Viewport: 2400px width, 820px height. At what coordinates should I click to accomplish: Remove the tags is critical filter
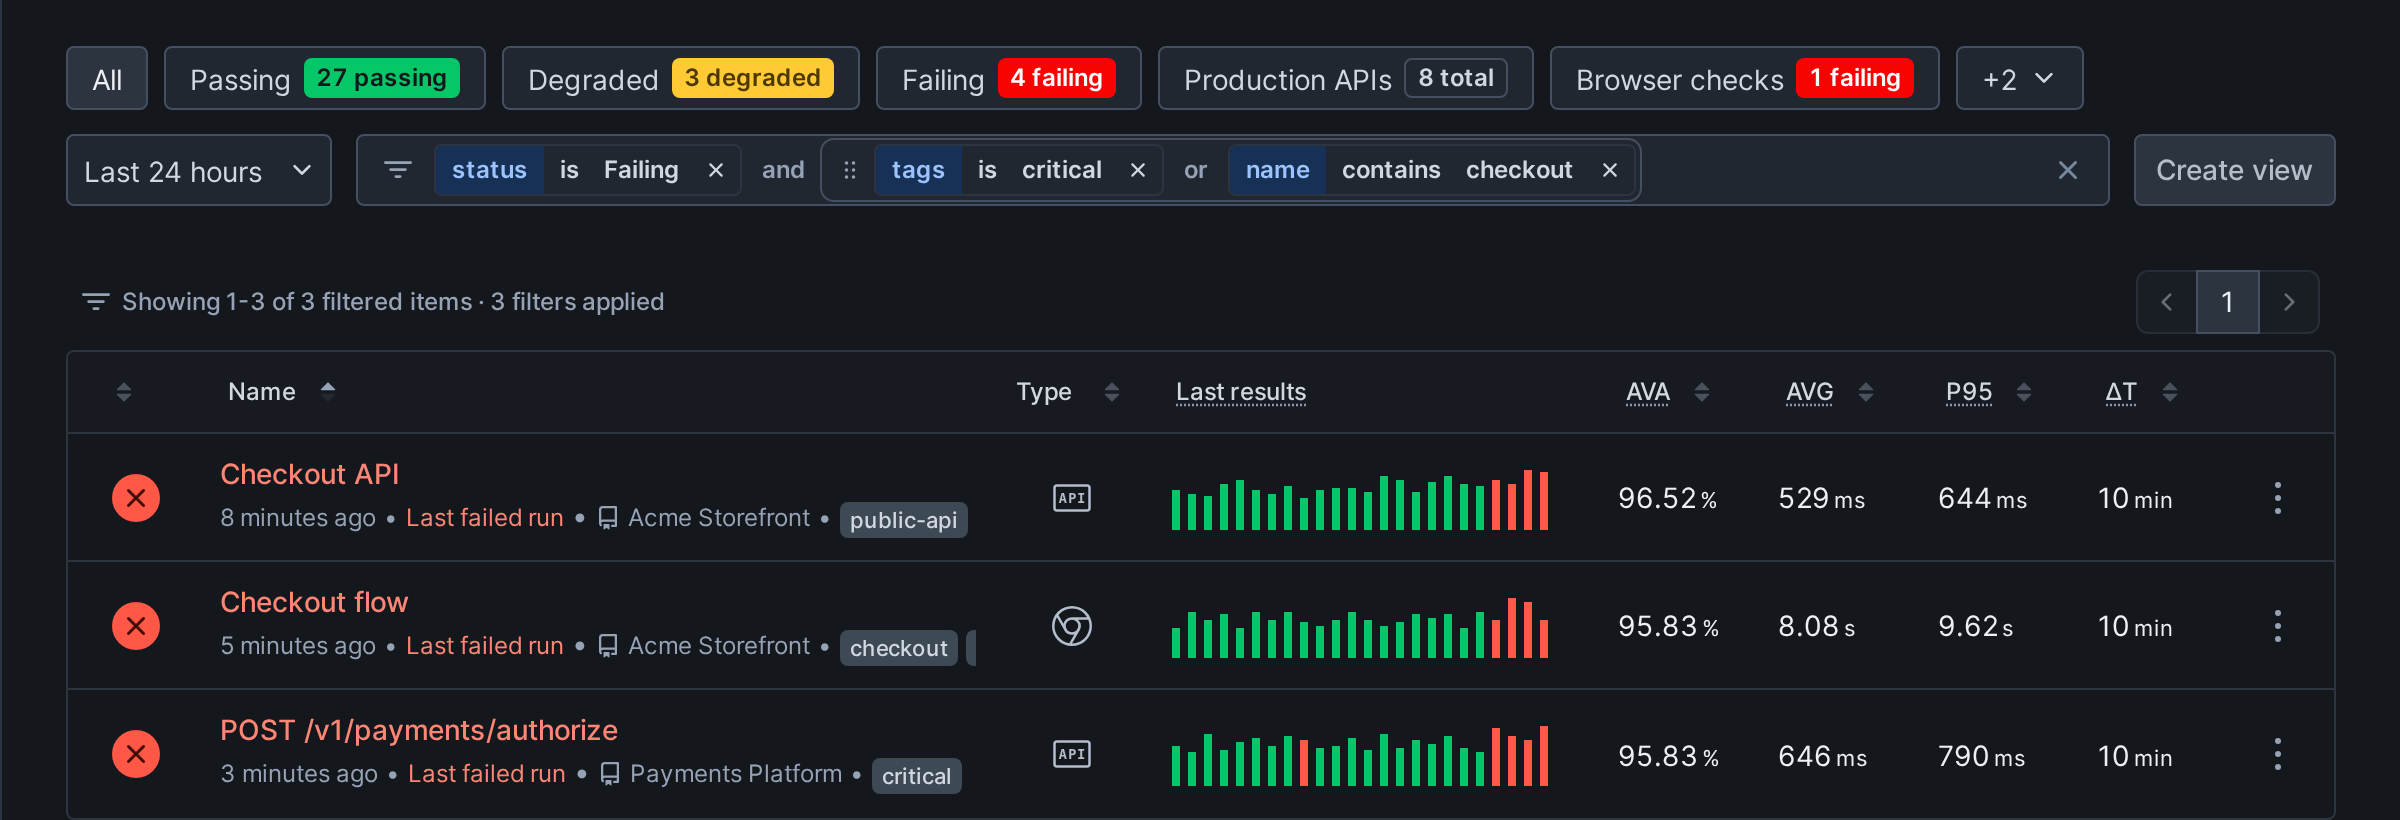coord(1138,171)
